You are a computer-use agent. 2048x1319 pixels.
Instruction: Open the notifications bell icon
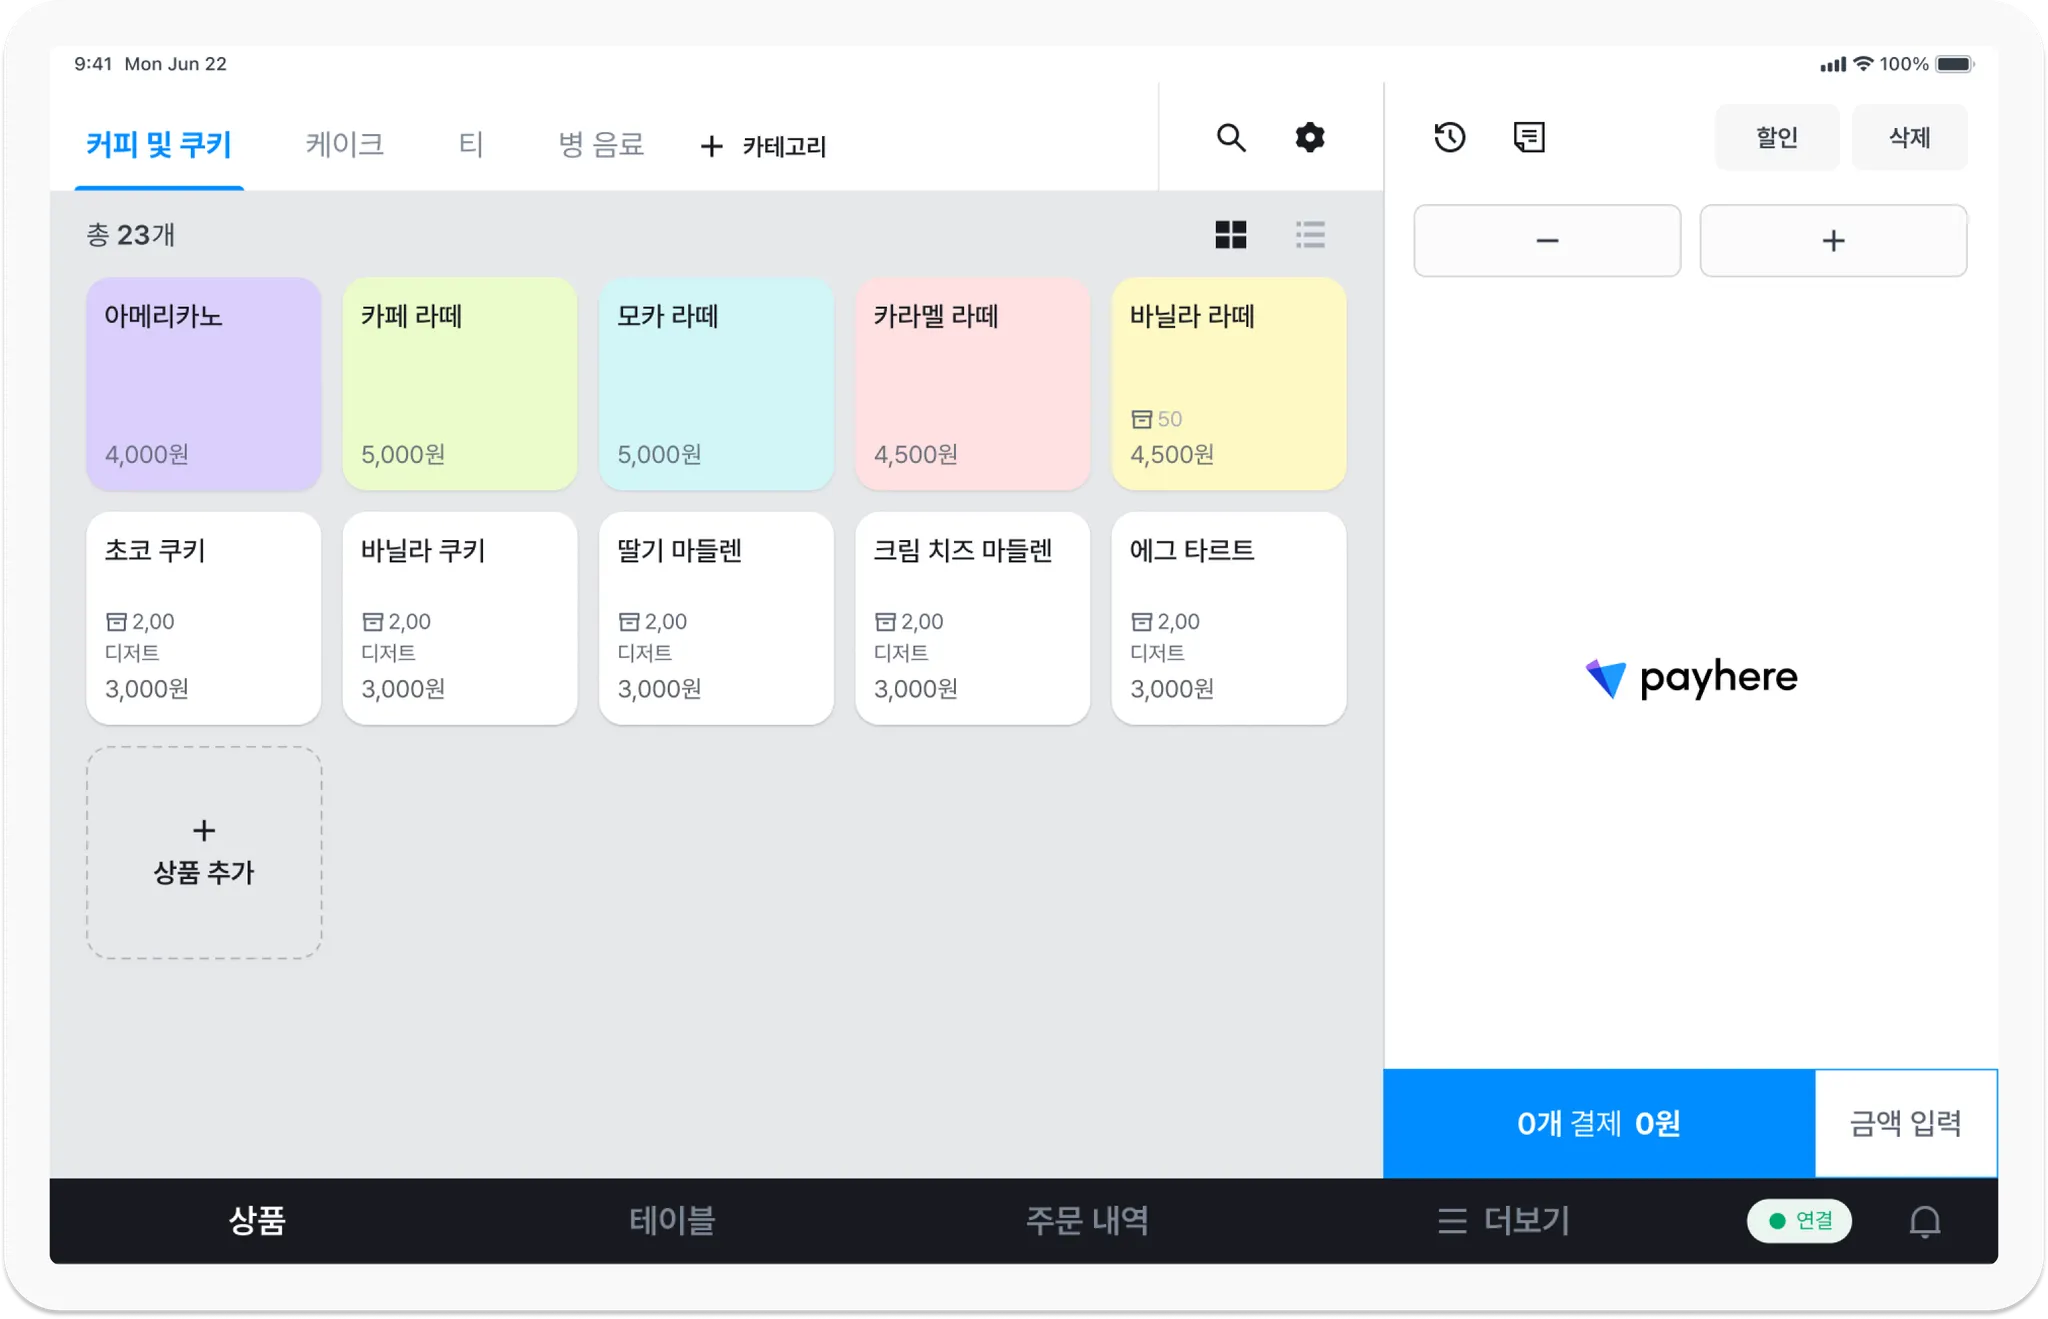[1924, 1221]
